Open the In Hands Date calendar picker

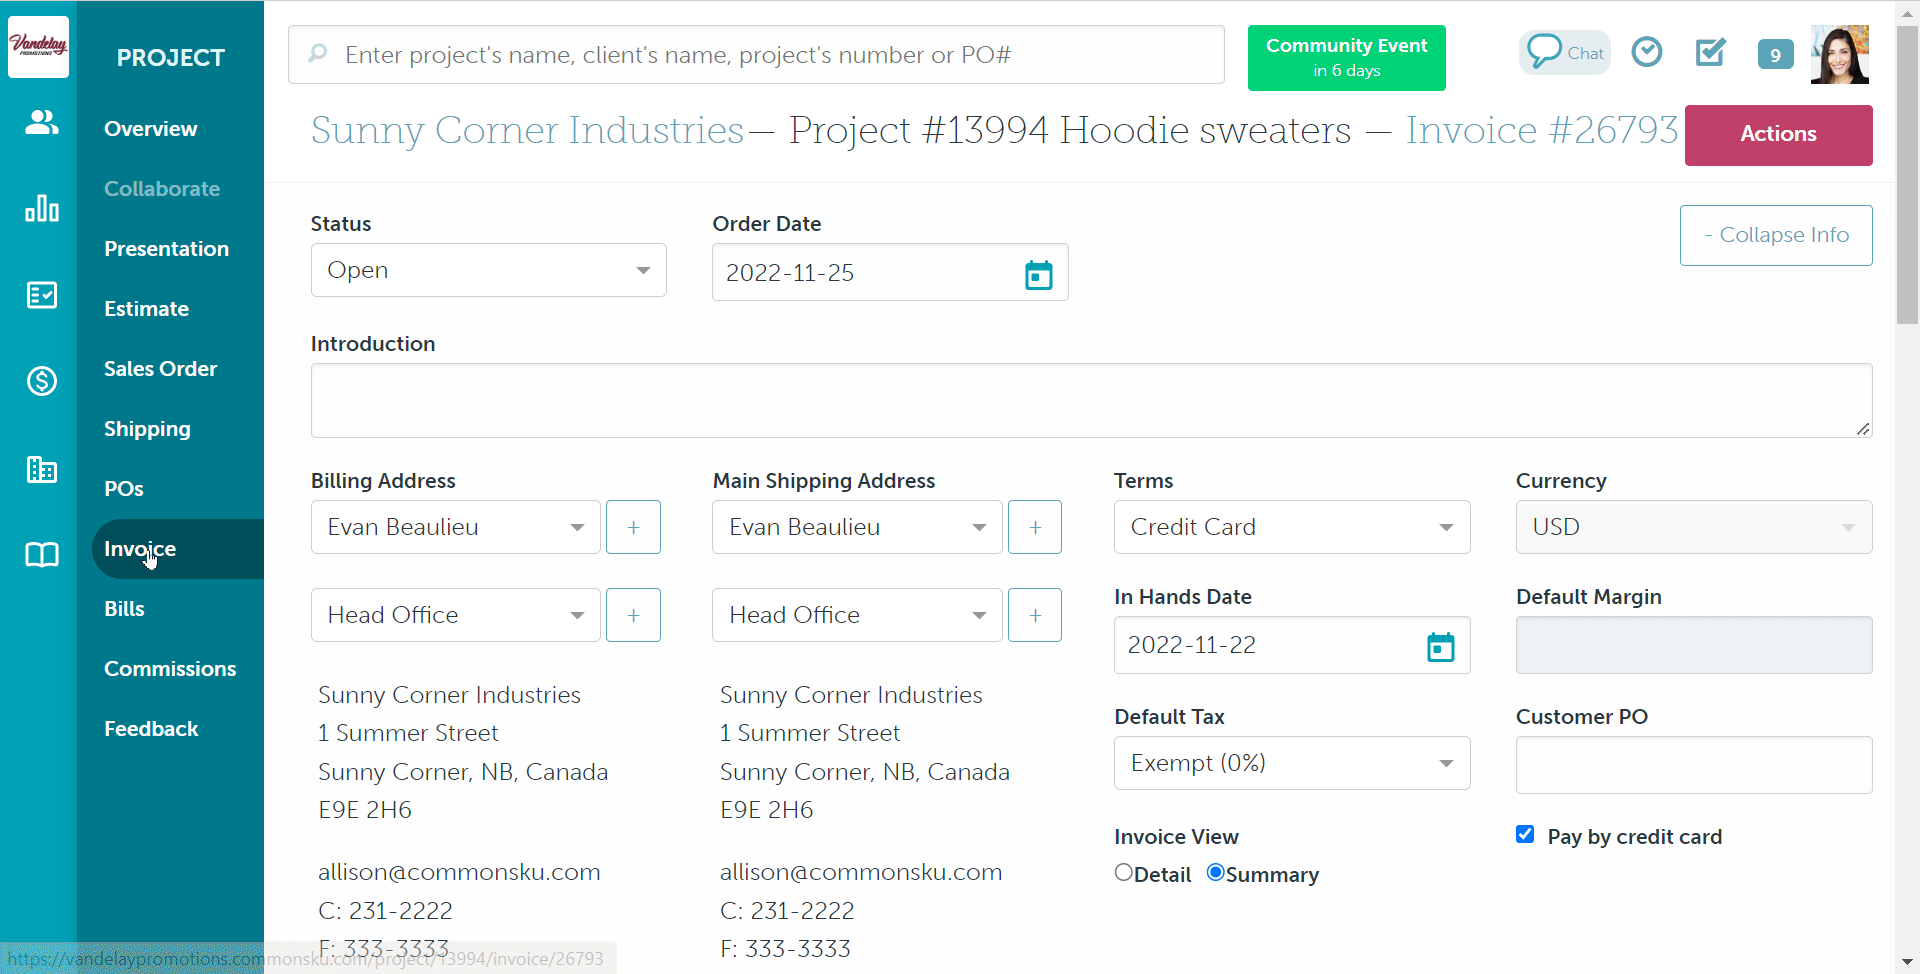click(1440, 647)
